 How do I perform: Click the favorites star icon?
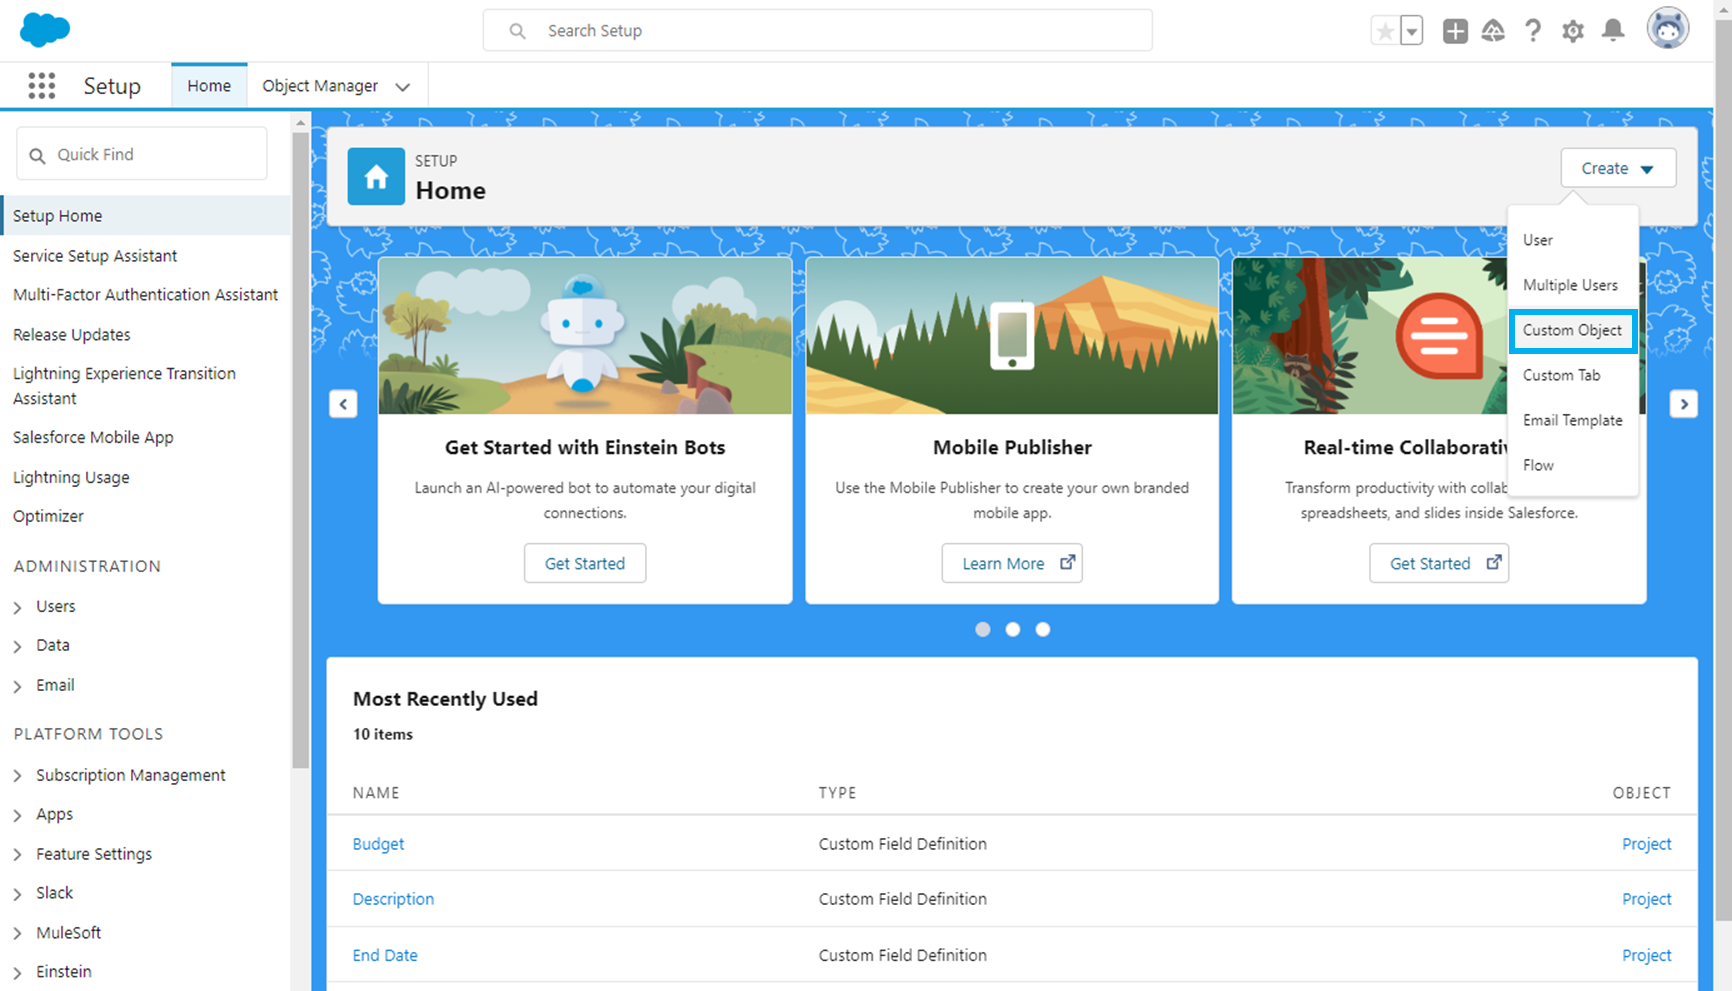point(1385,31)
